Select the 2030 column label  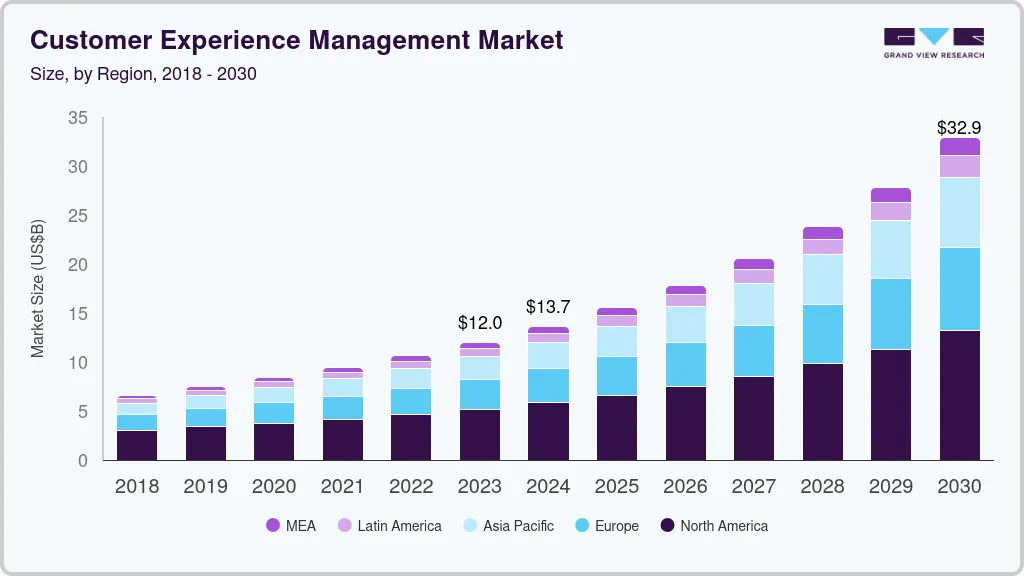pyautogui.click(x=959, y=487)
